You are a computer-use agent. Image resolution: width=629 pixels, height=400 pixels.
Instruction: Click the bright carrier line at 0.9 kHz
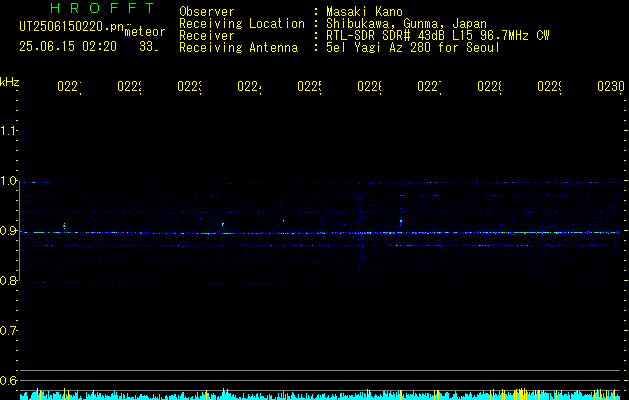click(320, 233)
